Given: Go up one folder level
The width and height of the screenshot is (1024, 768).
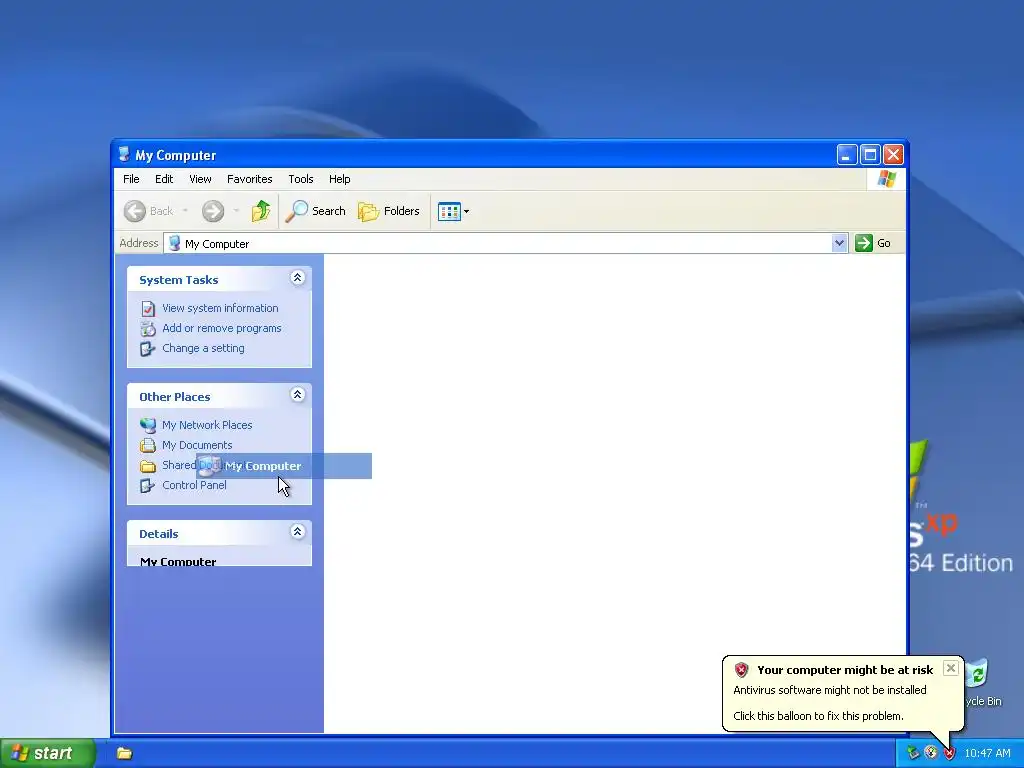Looking at the screenshot, I should tap(261, 211).
